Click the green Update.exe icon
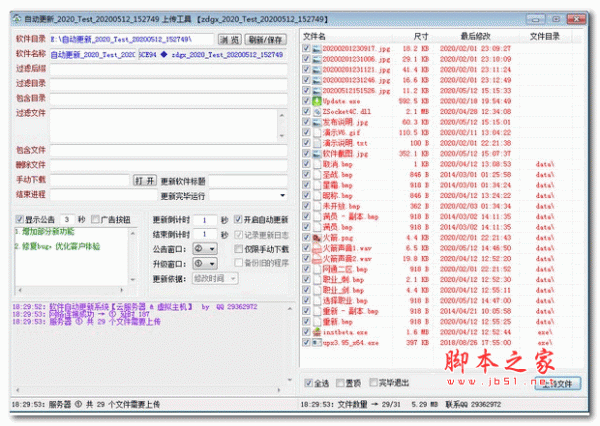The width and height of the screenshot is (600, 426). click(x=316, y=101)
